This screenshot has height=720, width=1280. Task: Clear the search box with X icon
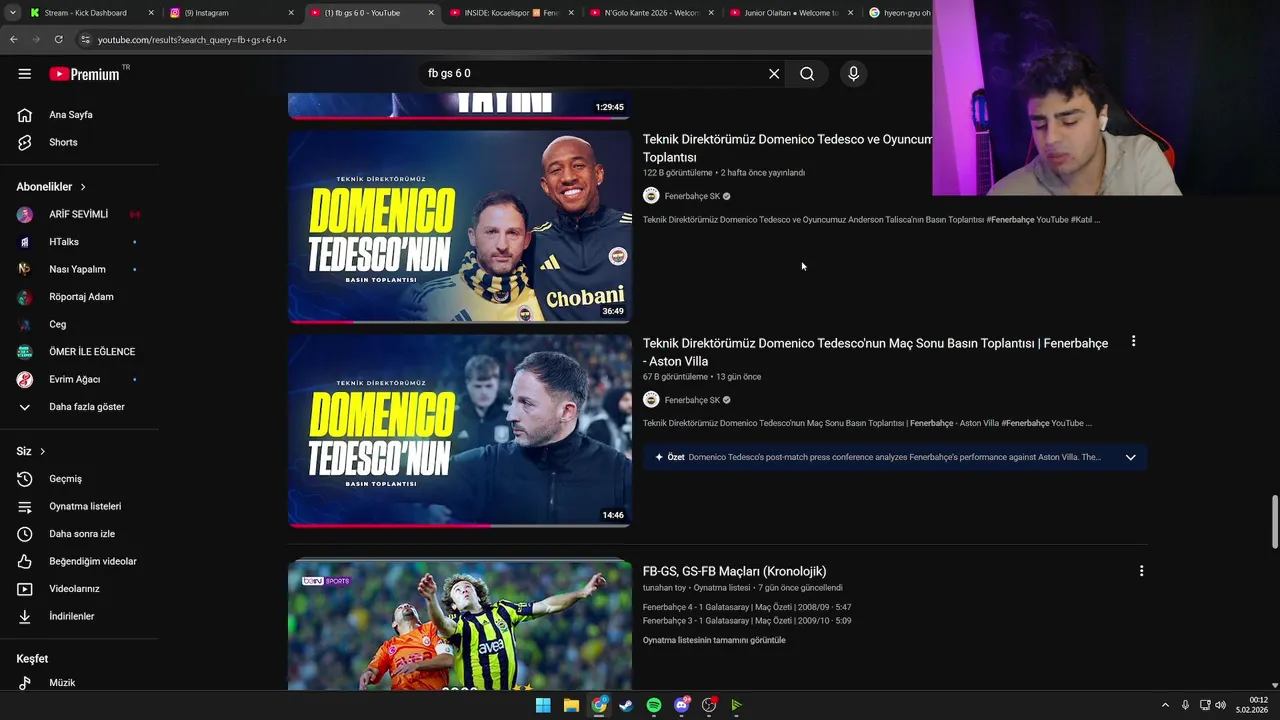coord(774,73)
